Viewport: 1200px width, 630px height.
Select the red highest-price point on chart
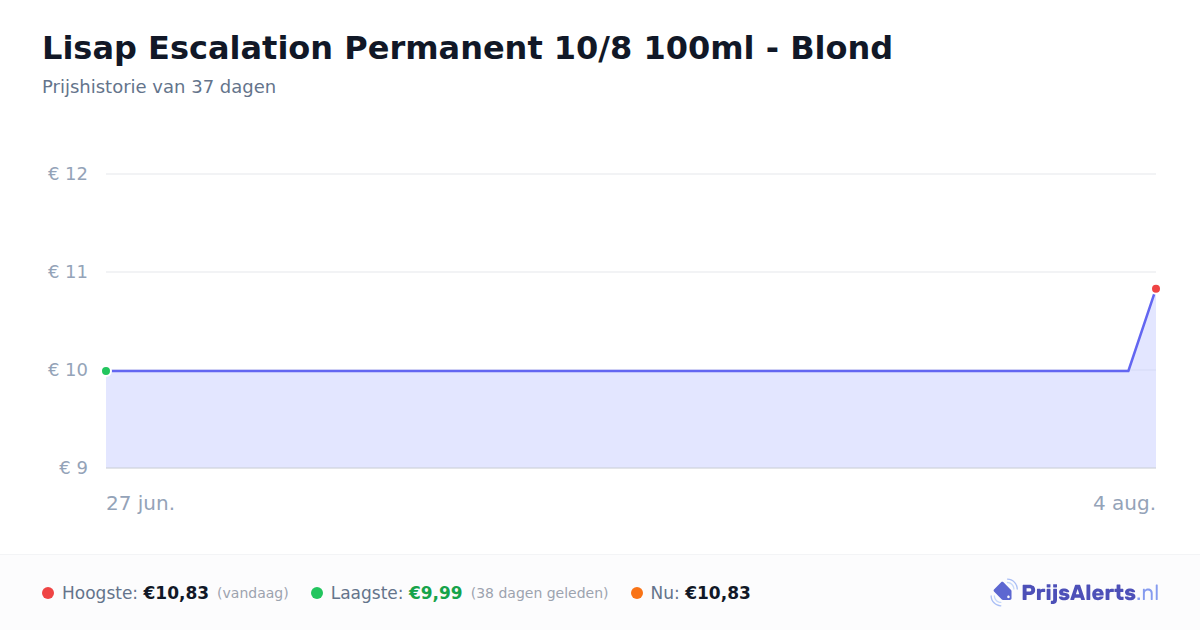coord(1156,289)
